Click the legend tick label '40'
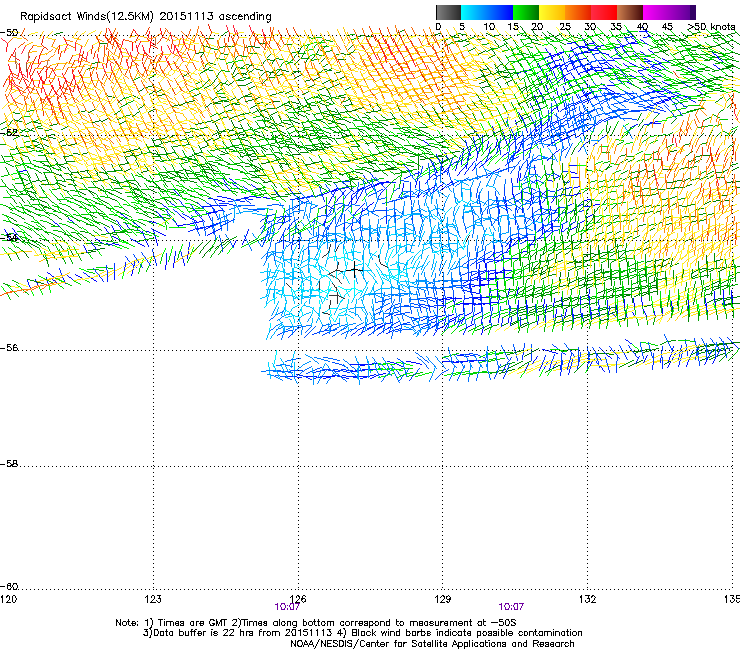Image resolution: width=740 pixels, height=650 pixels. tap(642, 27)
